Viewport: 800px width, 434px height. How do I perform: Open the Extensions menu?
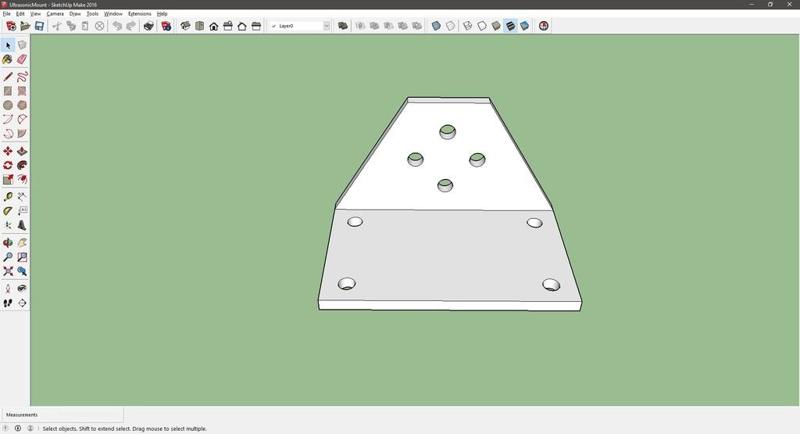[140, 14]
